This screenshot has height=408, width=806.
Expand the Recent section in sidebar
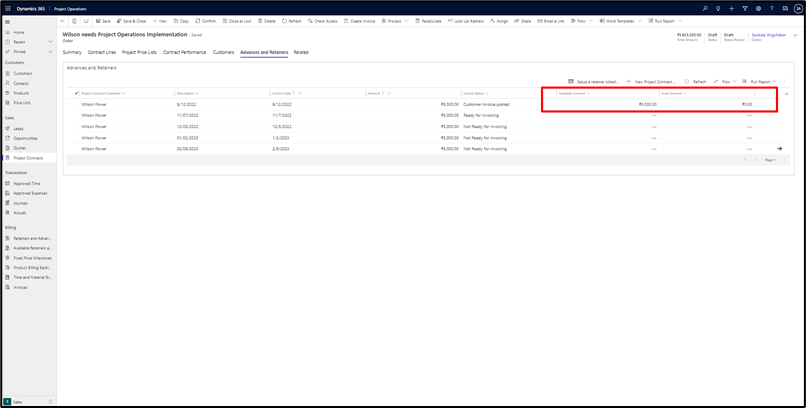50,42
